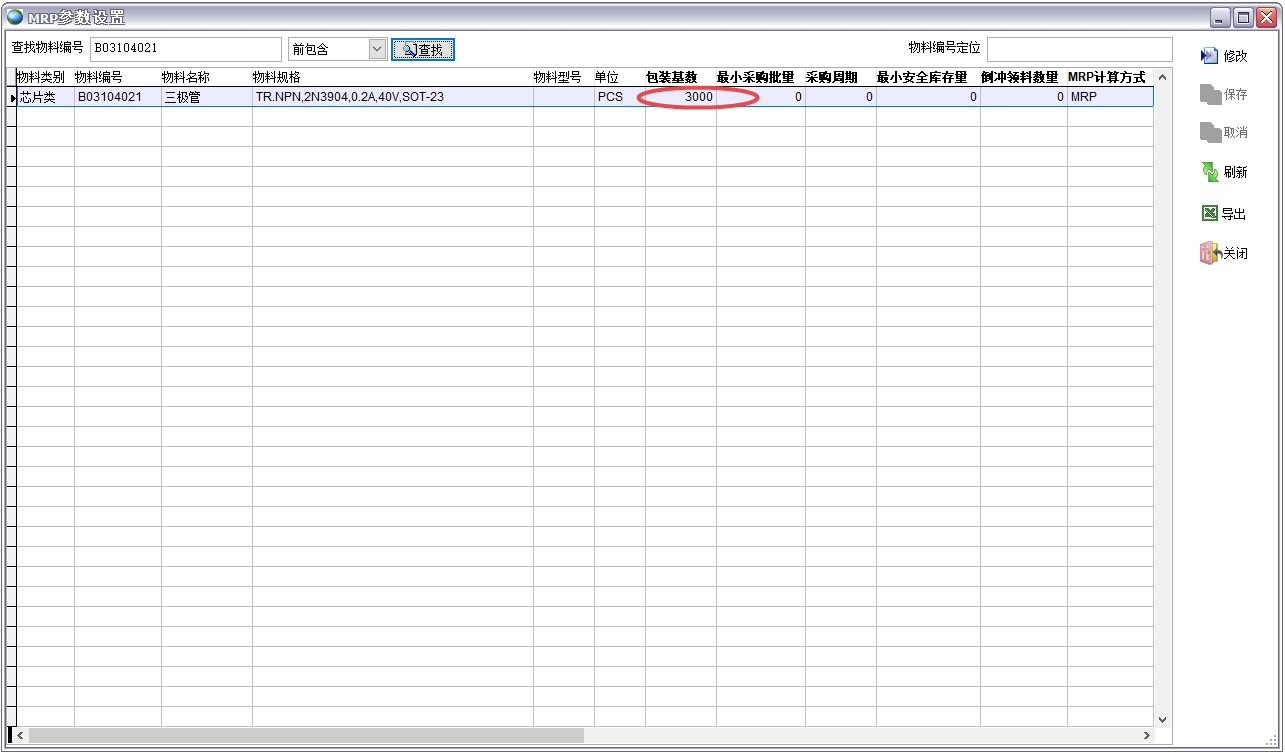
Task: Click the MRP window title bar icon
Action: pyautogui.click(x=14, y=16)
